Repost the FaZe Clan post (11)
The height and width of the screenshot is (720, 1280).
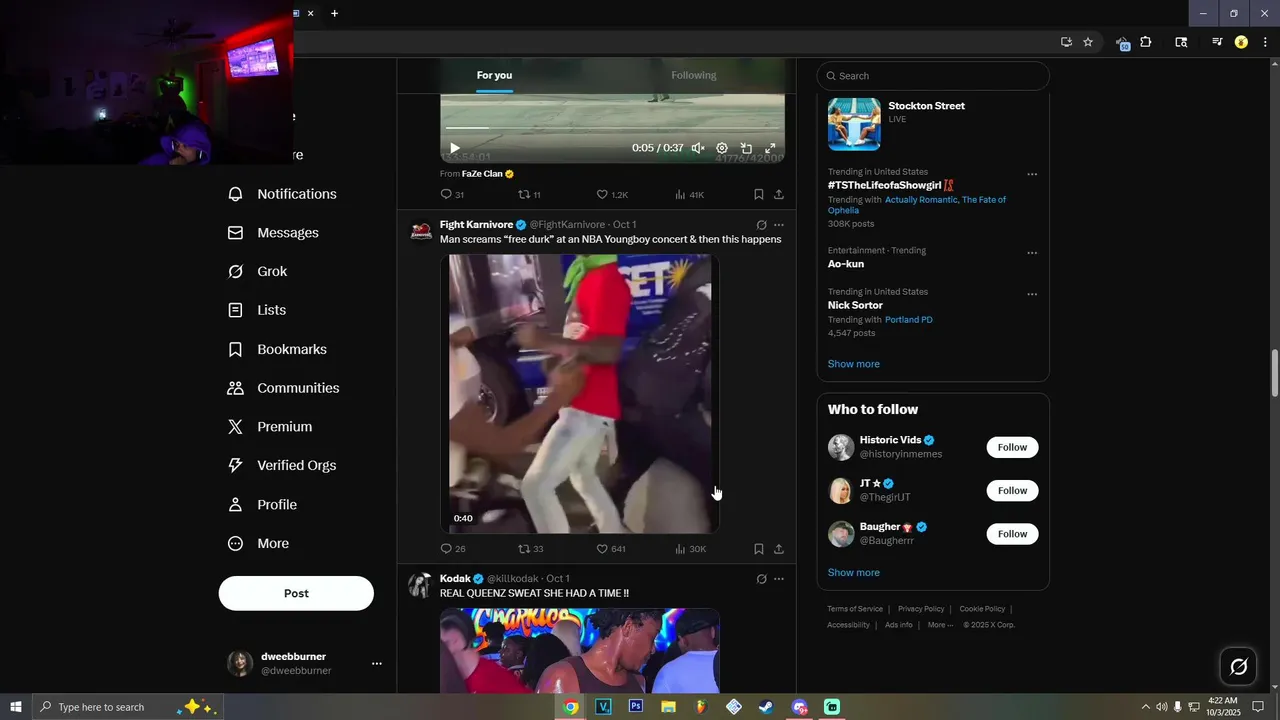[529, 195]
